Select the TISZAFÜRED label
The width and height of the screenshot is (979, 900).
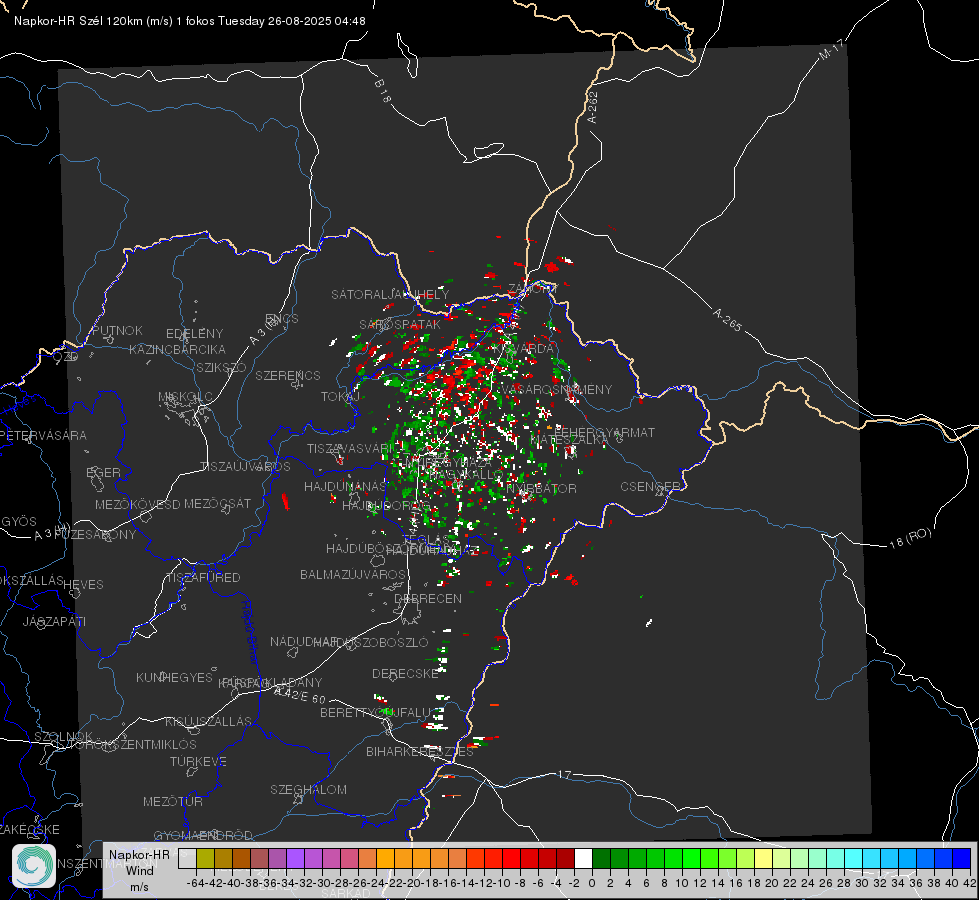(x=203, y=577)
